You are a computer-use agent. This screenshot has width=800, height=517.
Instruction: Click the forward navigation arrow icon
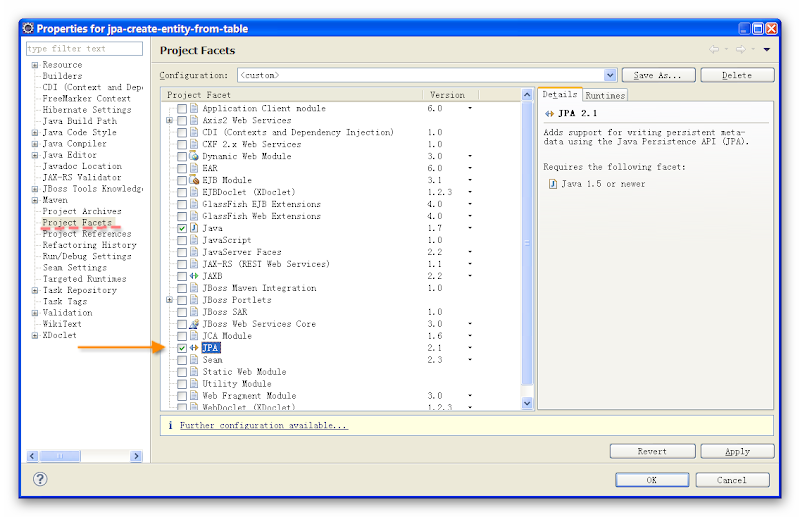coord(740,49)
